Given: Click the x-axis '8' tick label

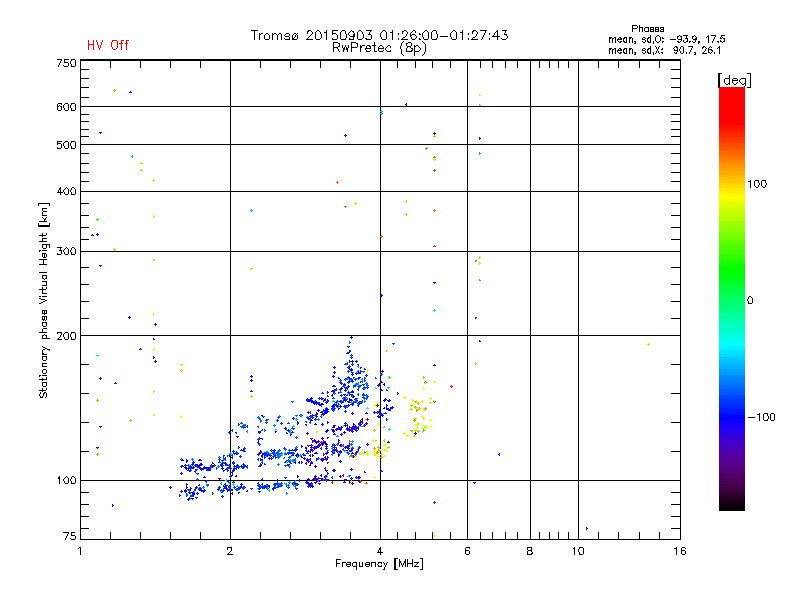Looking at the screenshot, I should click(x=530, y=551).
